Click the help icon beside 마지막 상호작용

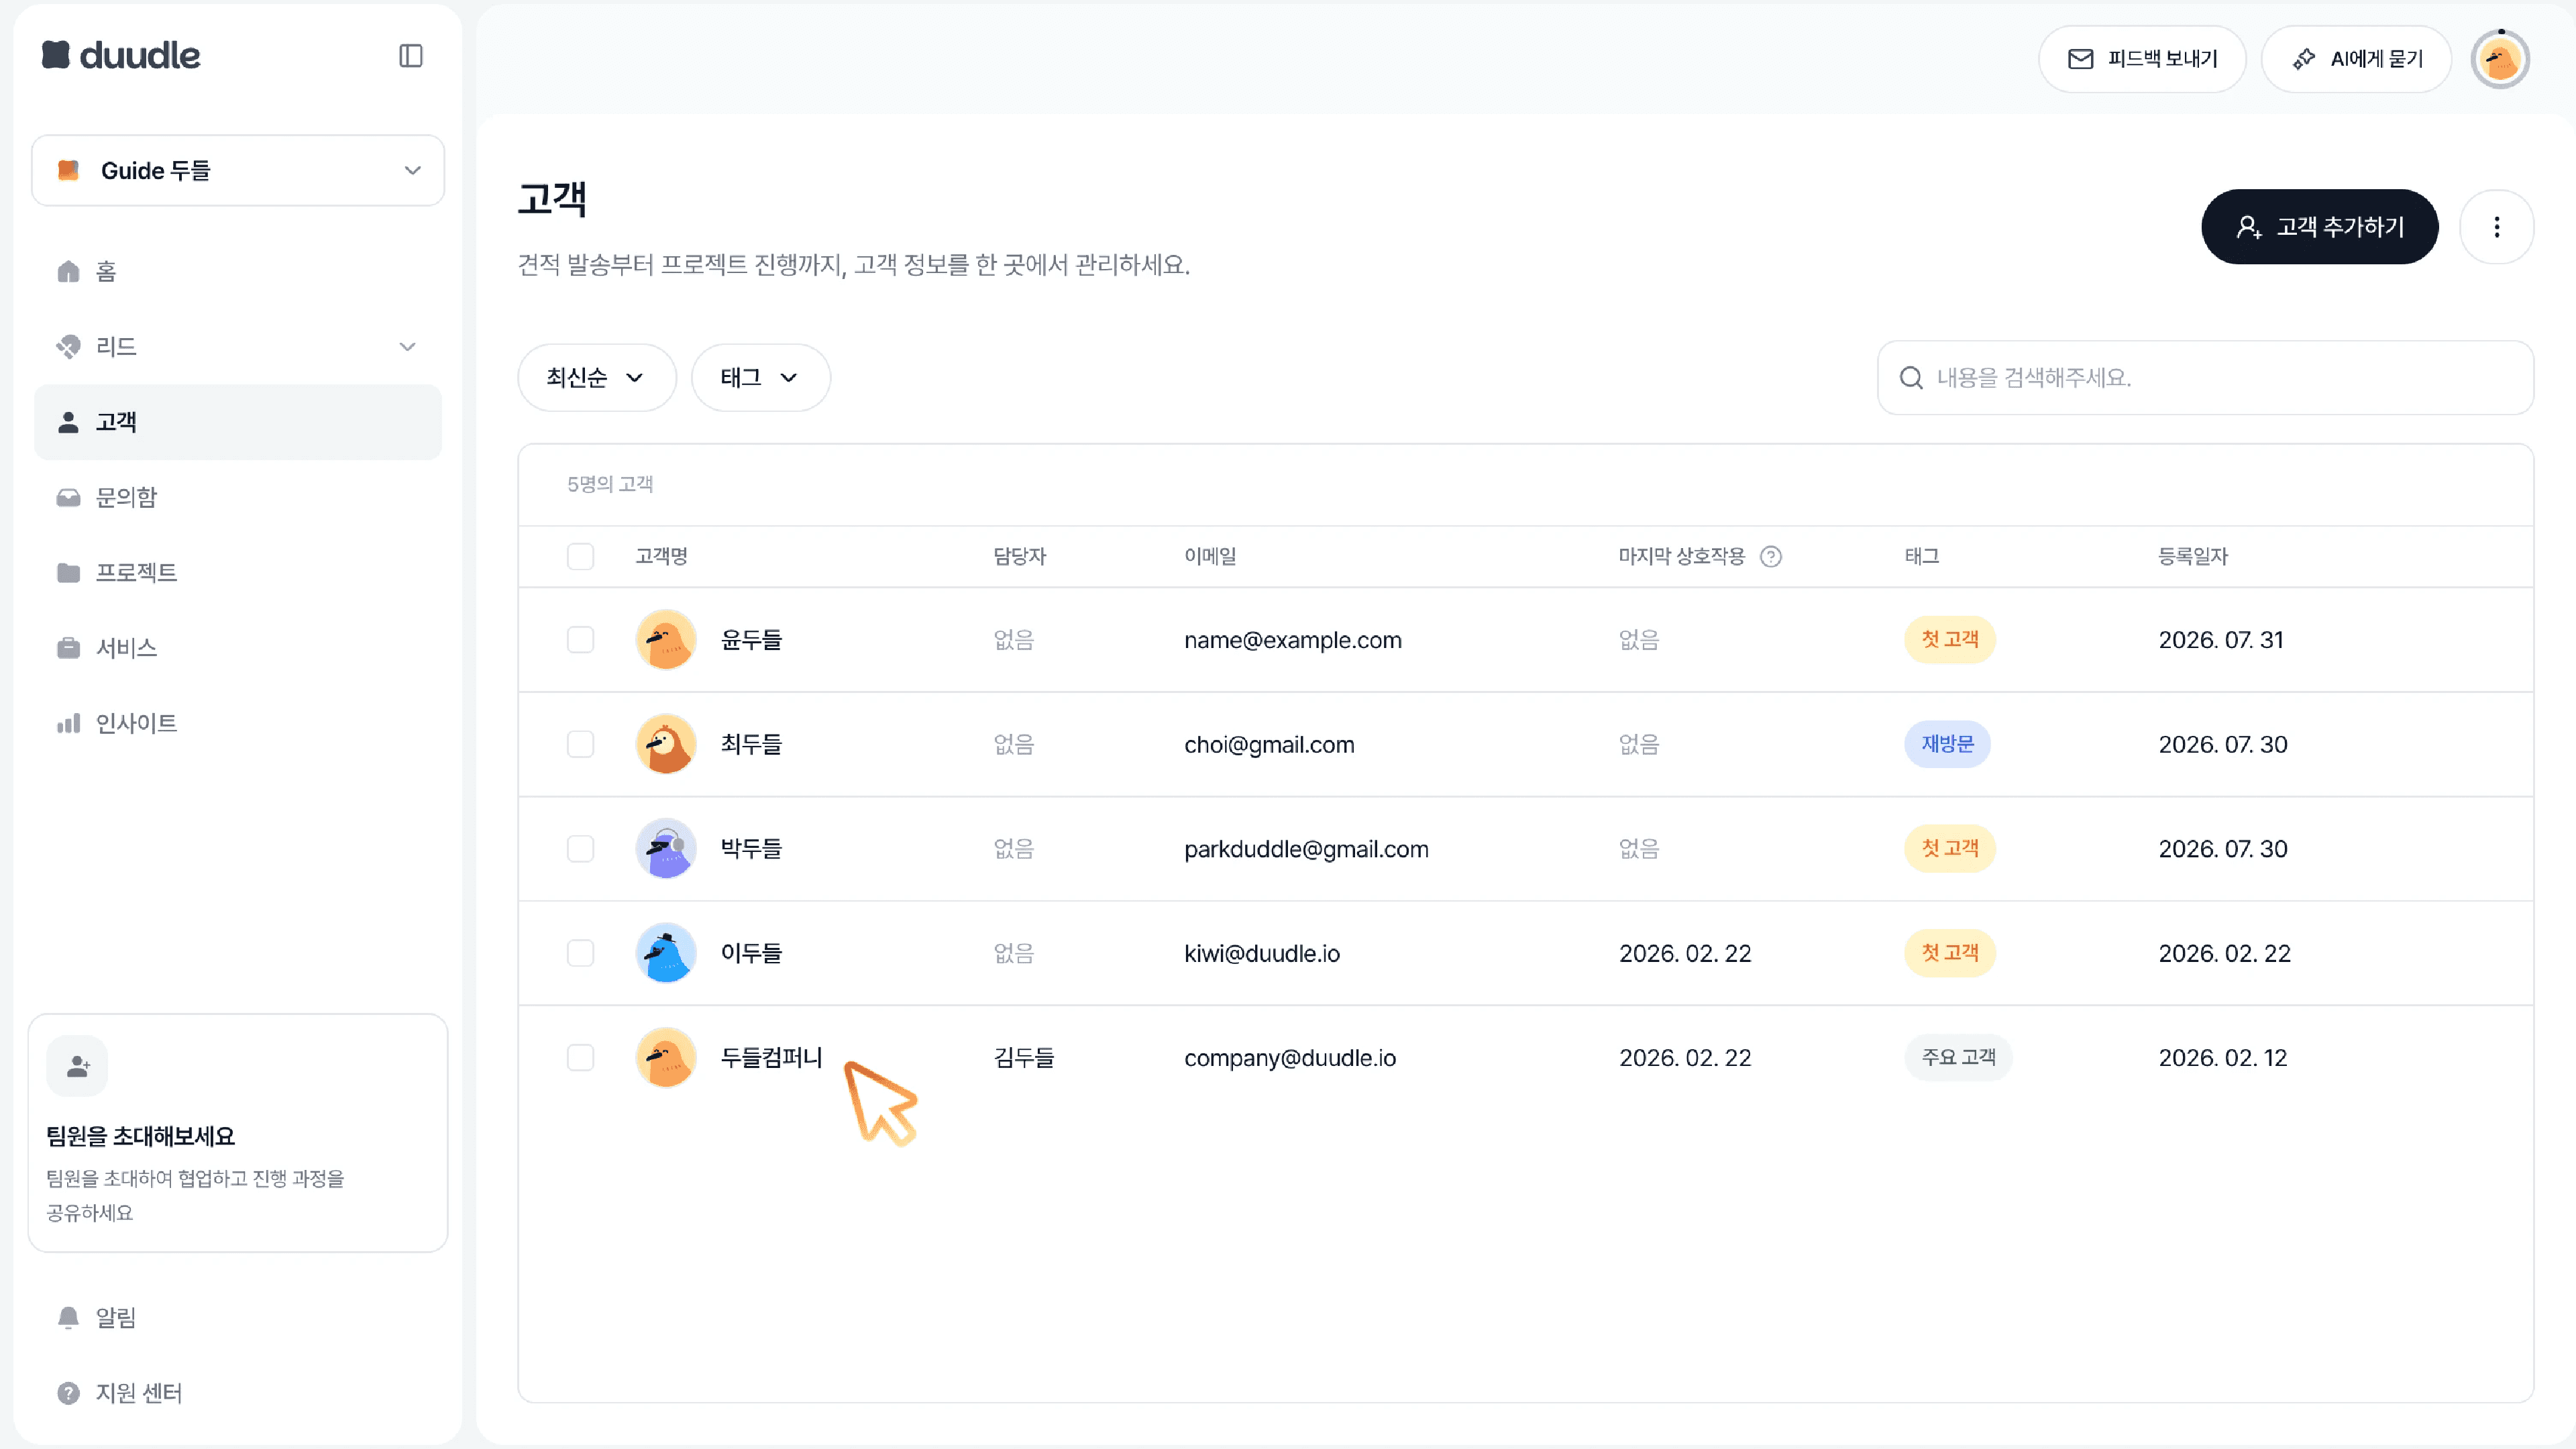[1771, 556]
